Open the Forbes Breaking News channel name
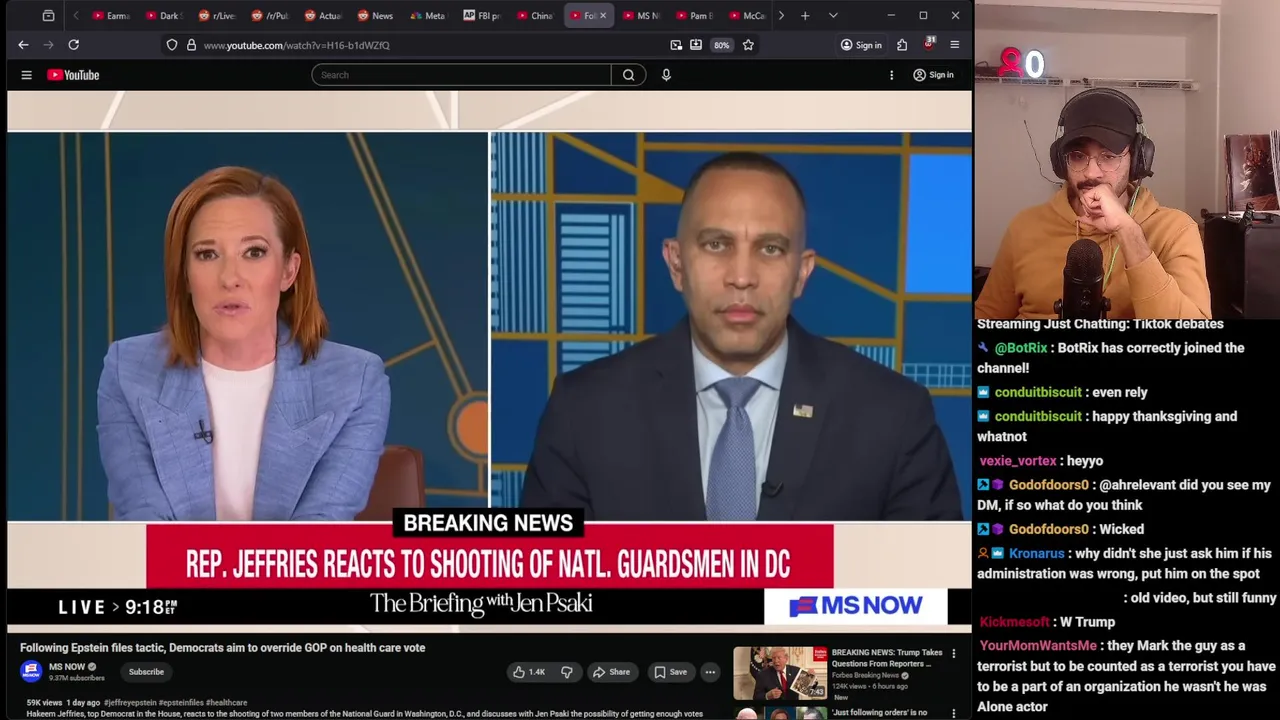Viewport: 1280px width, 720px height. [x=865, y=675]
